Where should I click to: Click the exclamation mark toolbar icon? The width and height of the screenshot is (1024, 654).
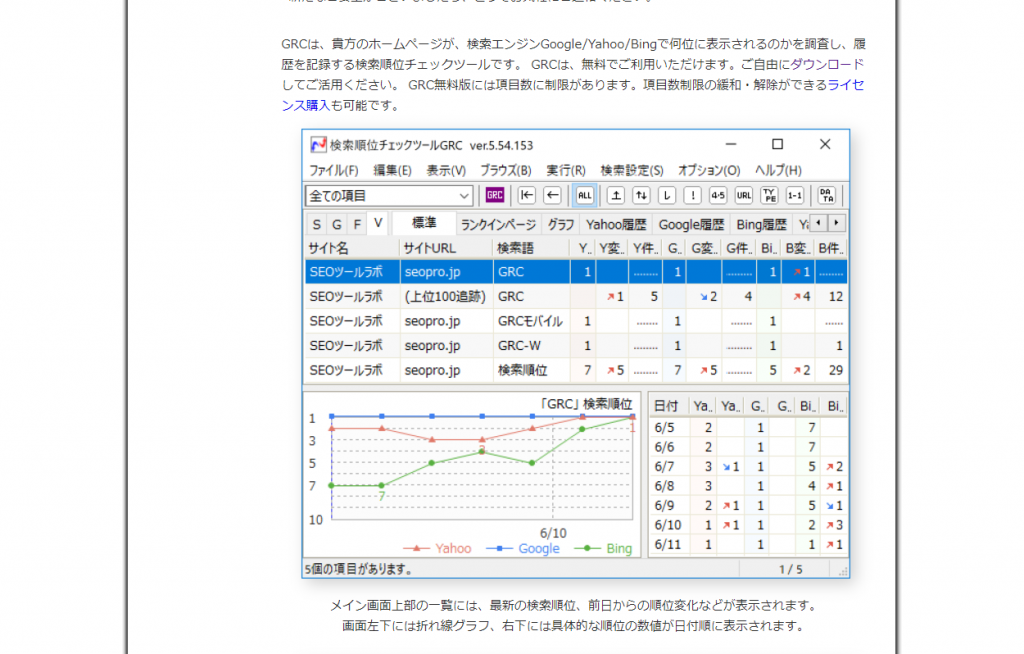click(692, 195)
